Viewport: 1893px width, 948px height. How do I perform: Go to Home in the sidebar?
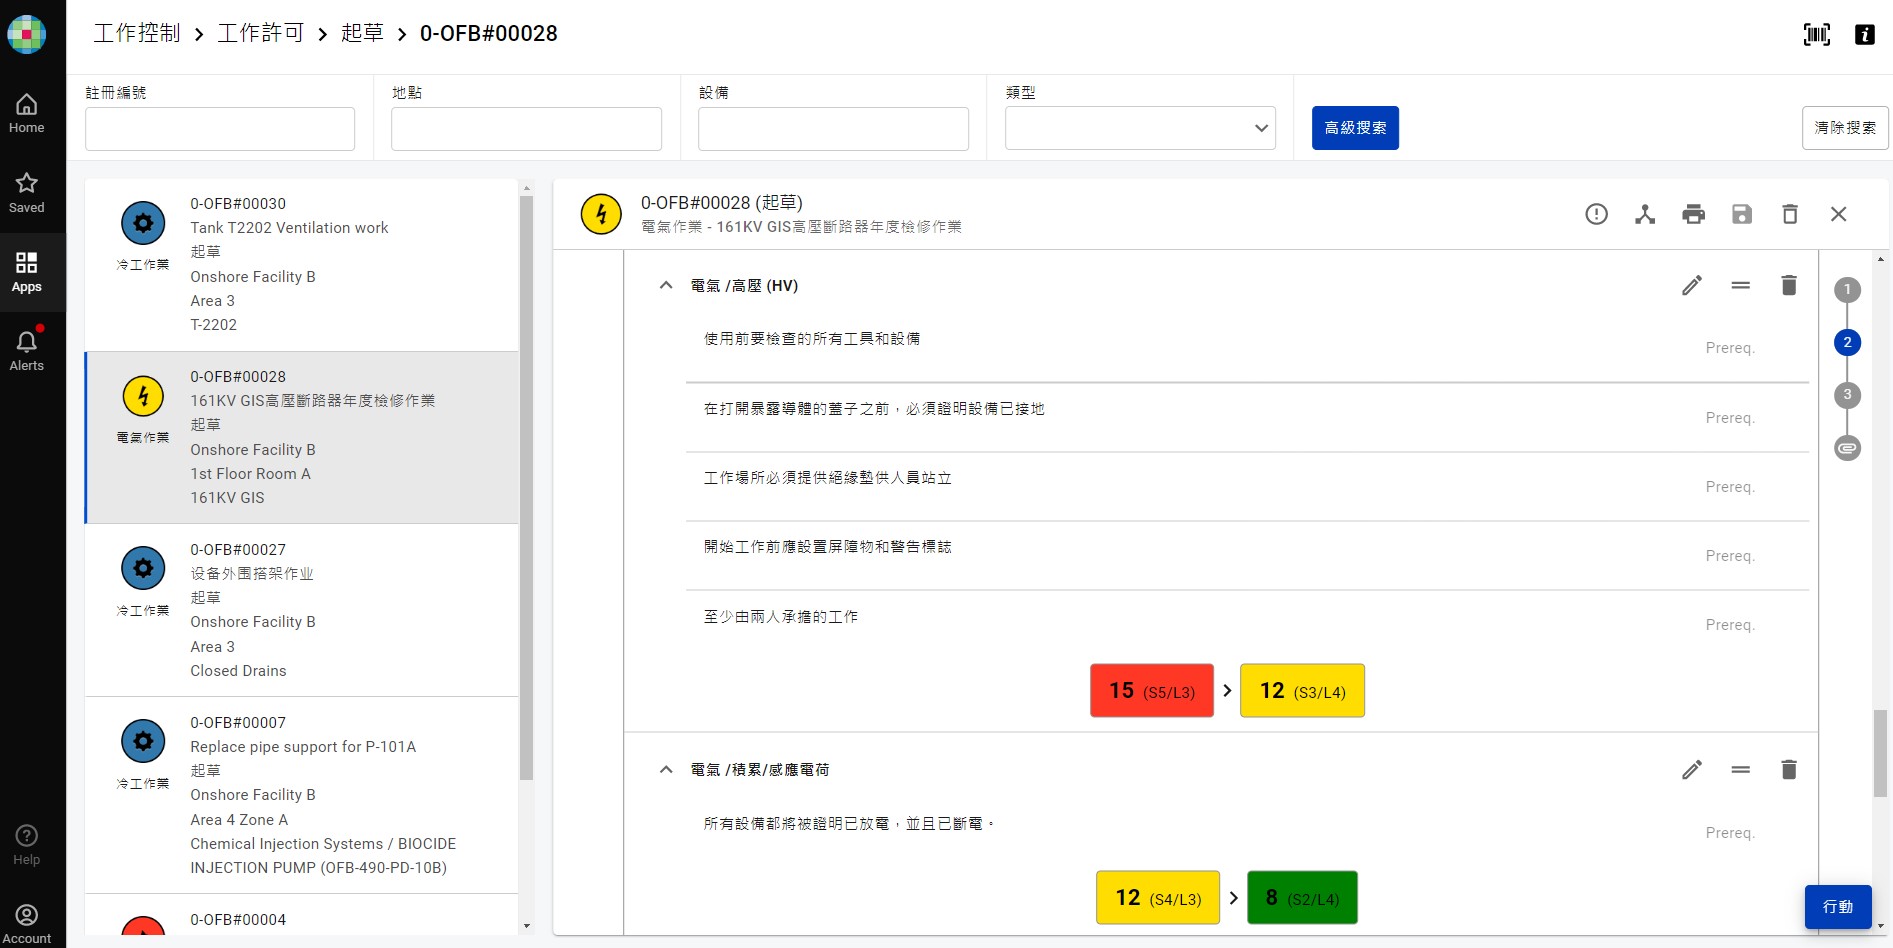pos(27,113)
